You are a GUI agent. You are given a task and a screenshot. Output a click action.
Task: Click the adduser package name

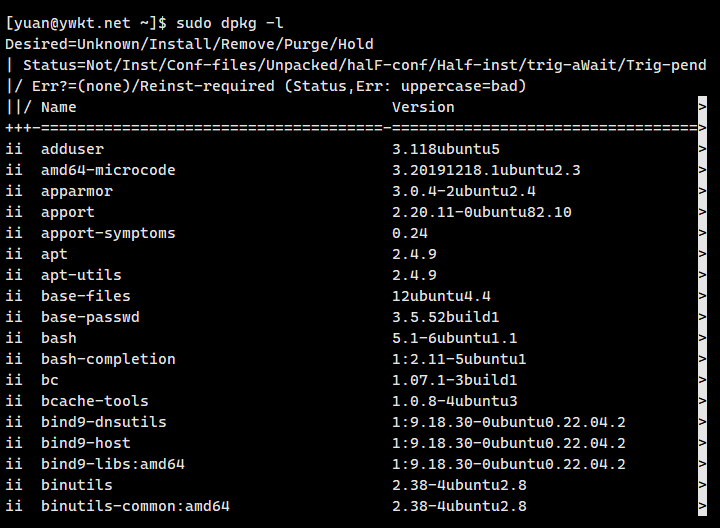point(72,149)
